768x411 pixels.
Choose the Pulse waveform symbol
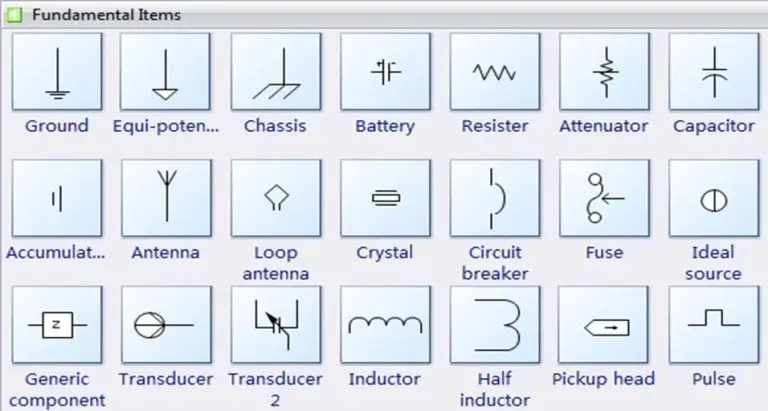(714, 325)
